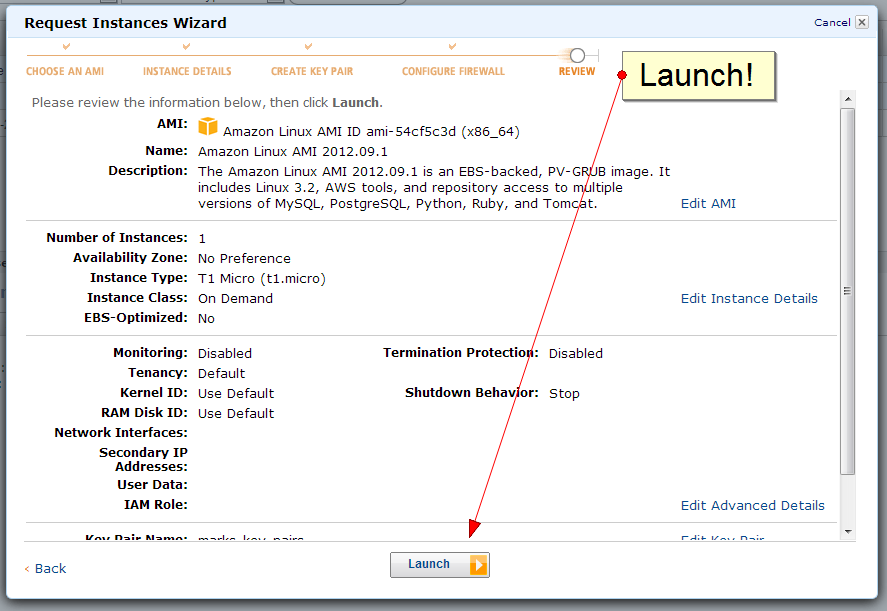Close the wizard with the X button
The width and height of the screenshot is (887, 611).
pos(862,22)
